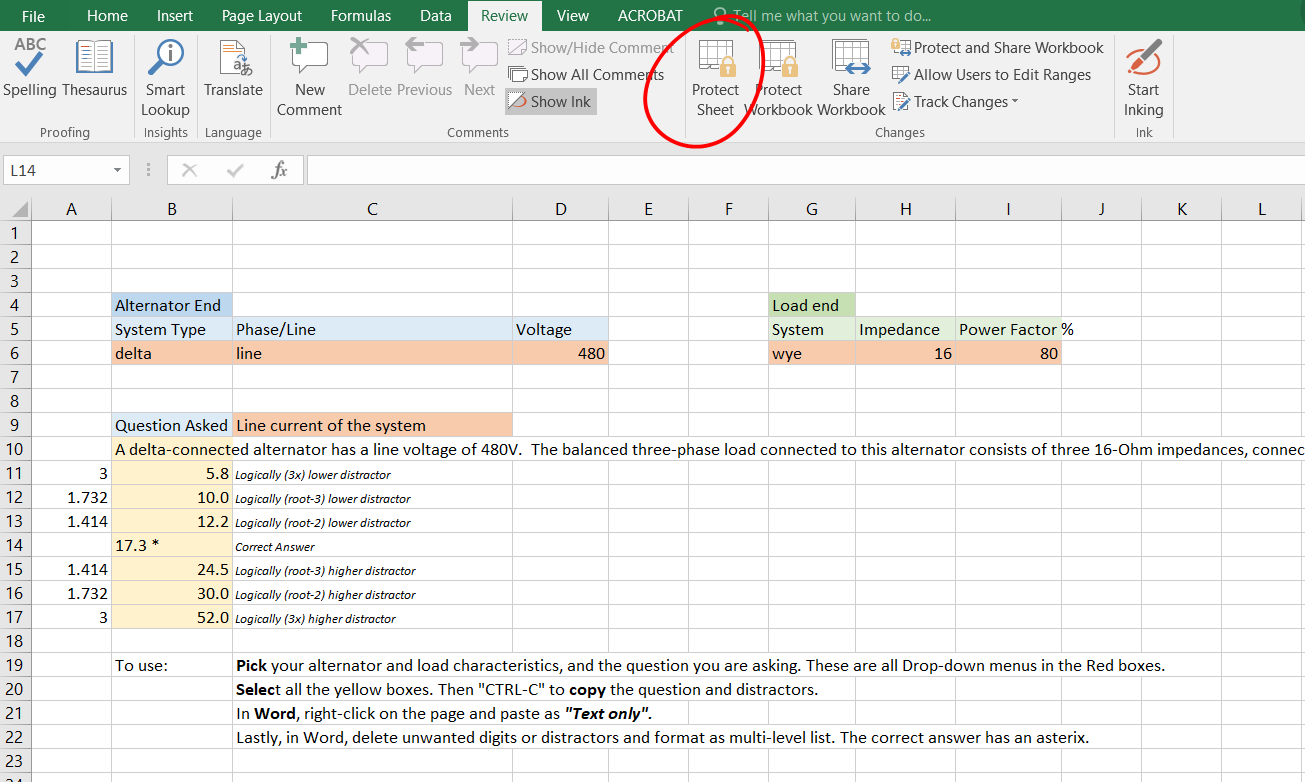Click the 24.5 distractor cell
The height and width of the screenshot is (782, 1305).
172,569
